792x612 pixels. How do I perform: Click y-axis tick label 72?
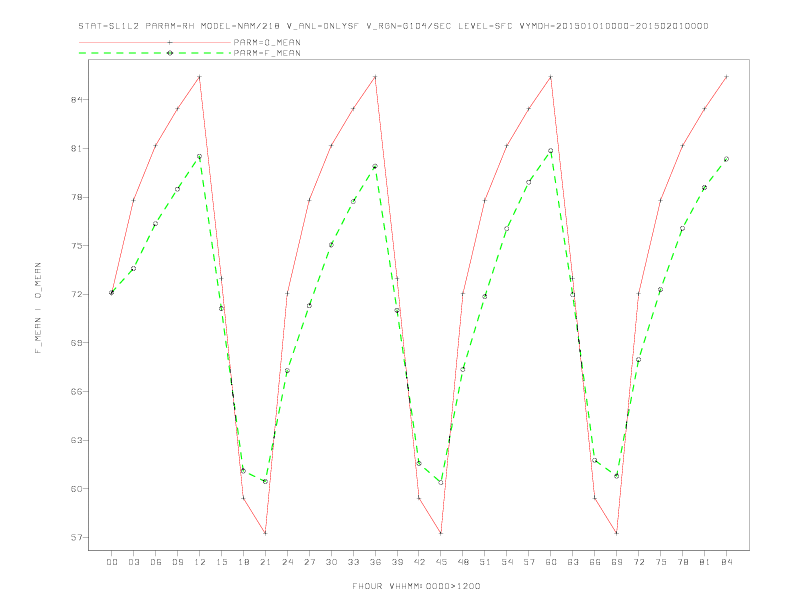(77, 294)
